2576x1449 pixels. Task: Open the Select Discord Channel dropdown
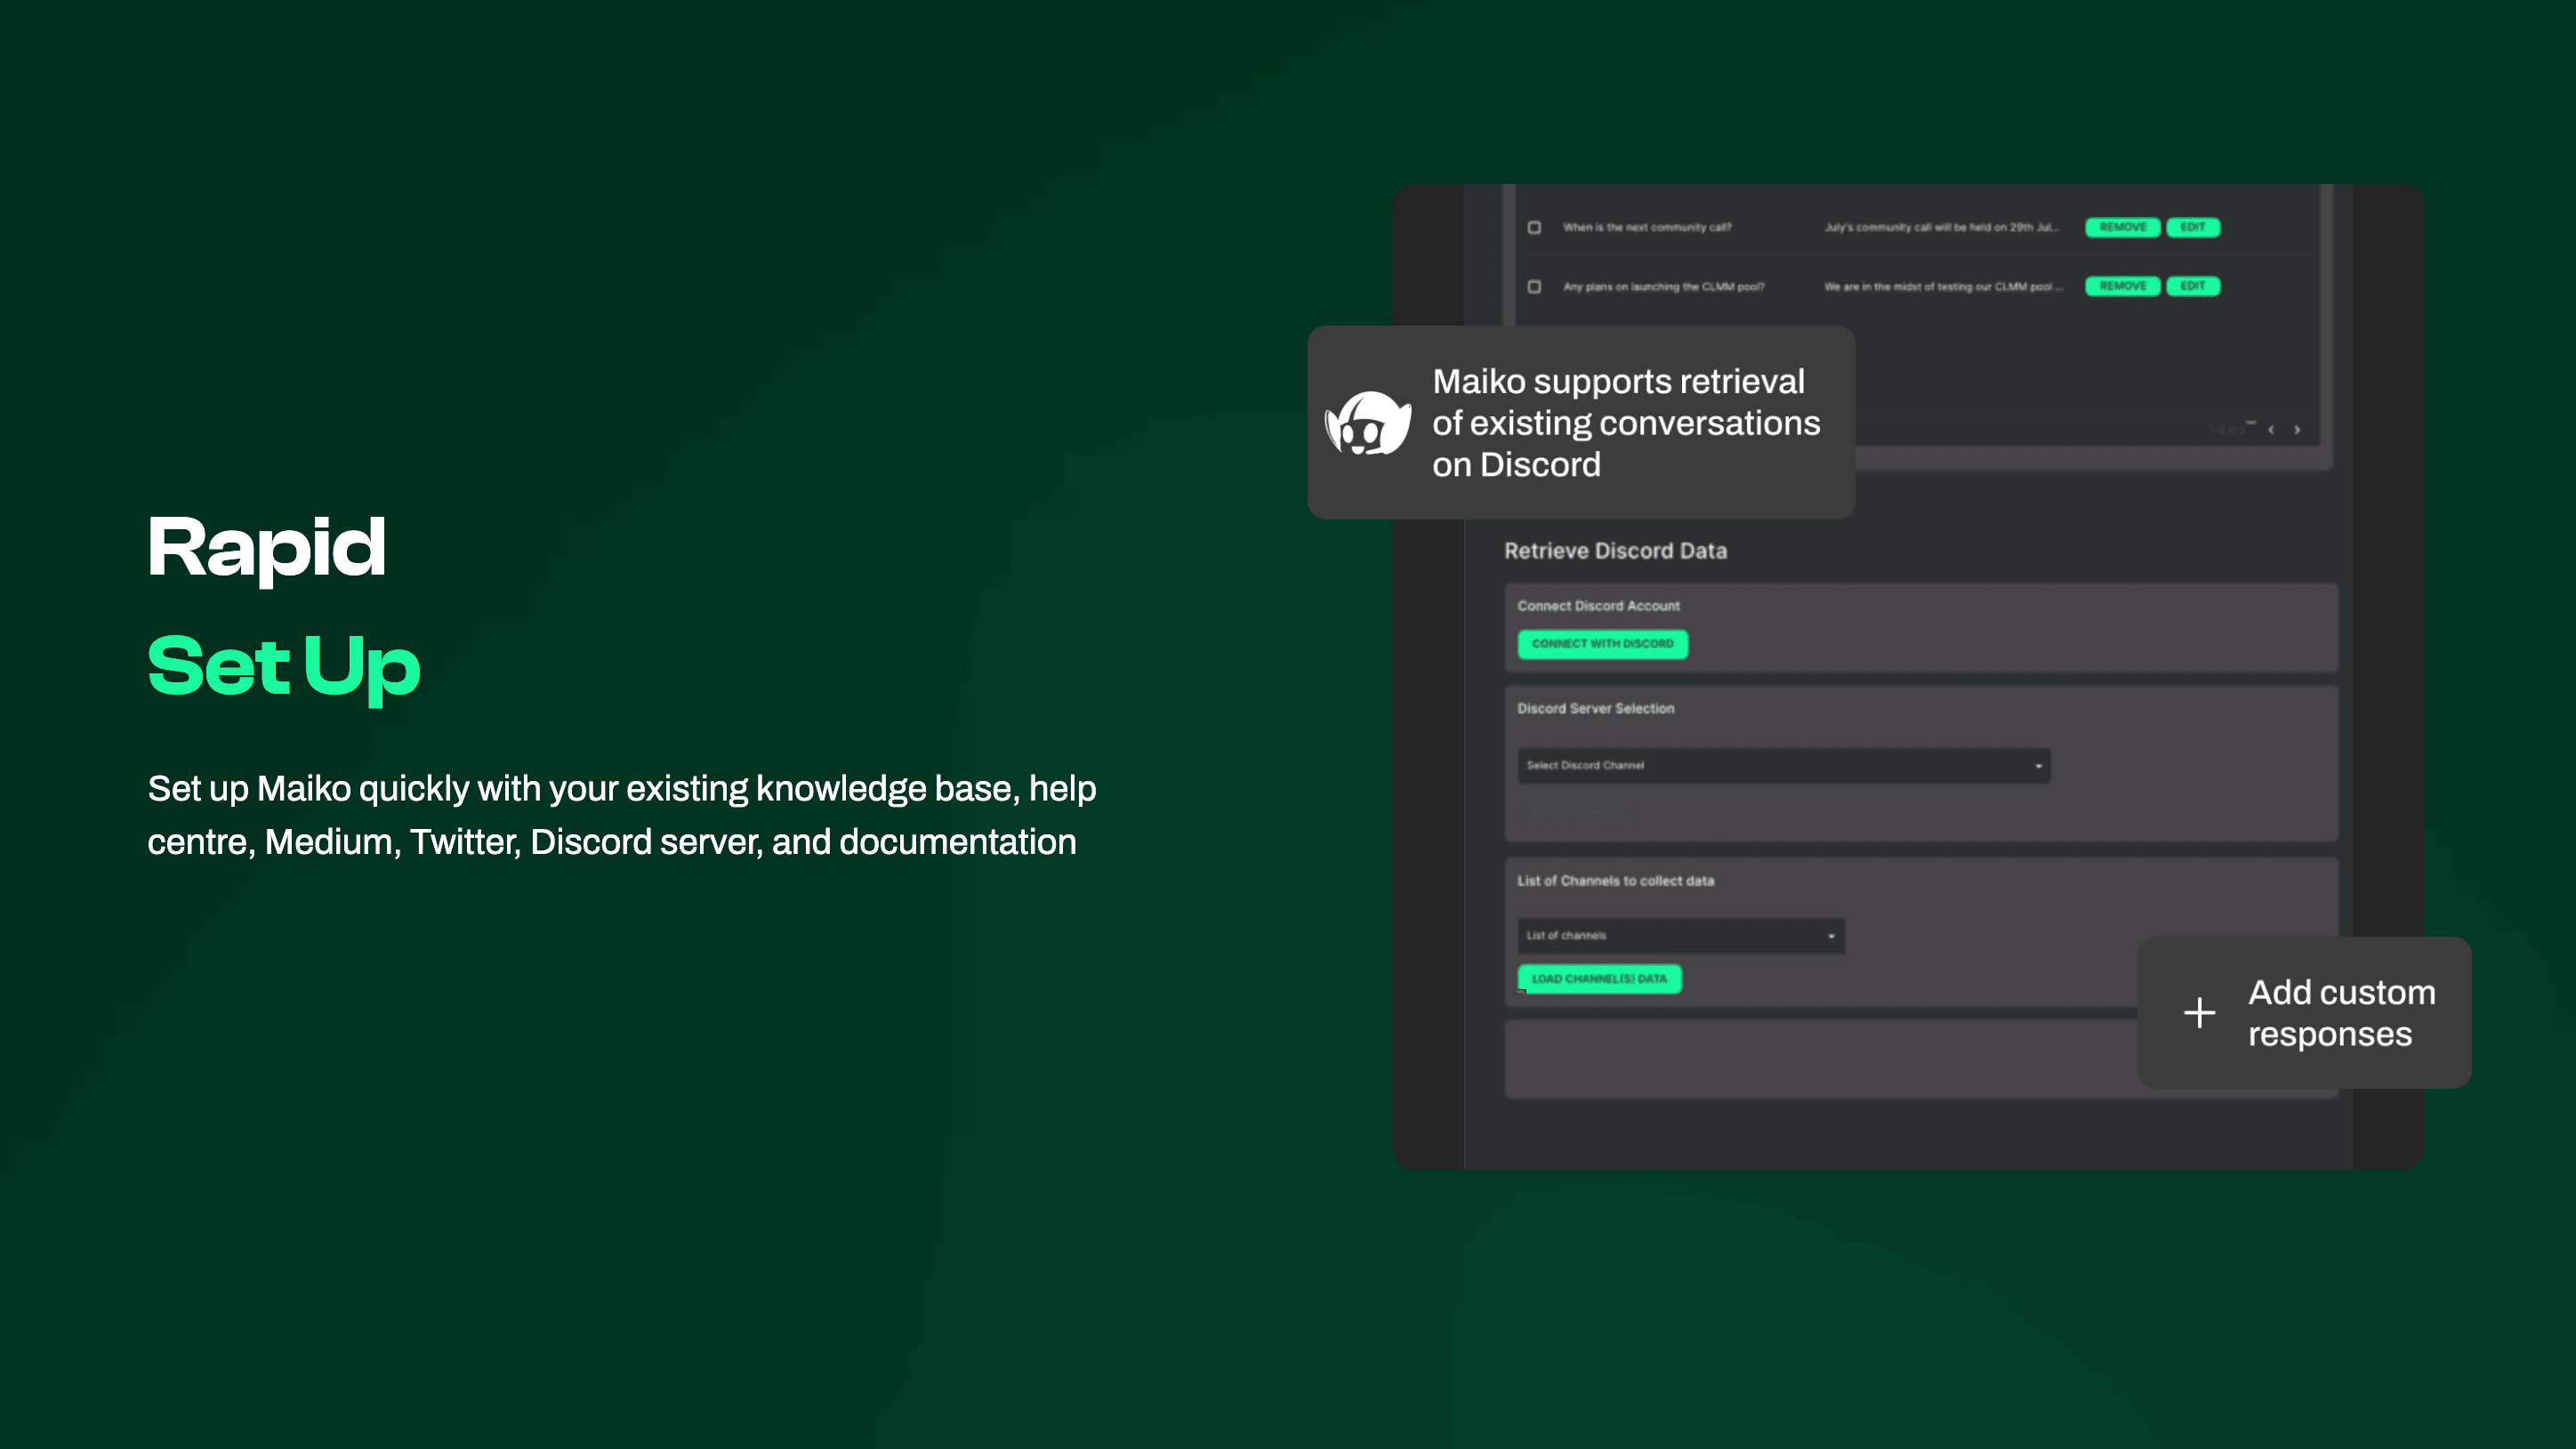point(1783,765)
